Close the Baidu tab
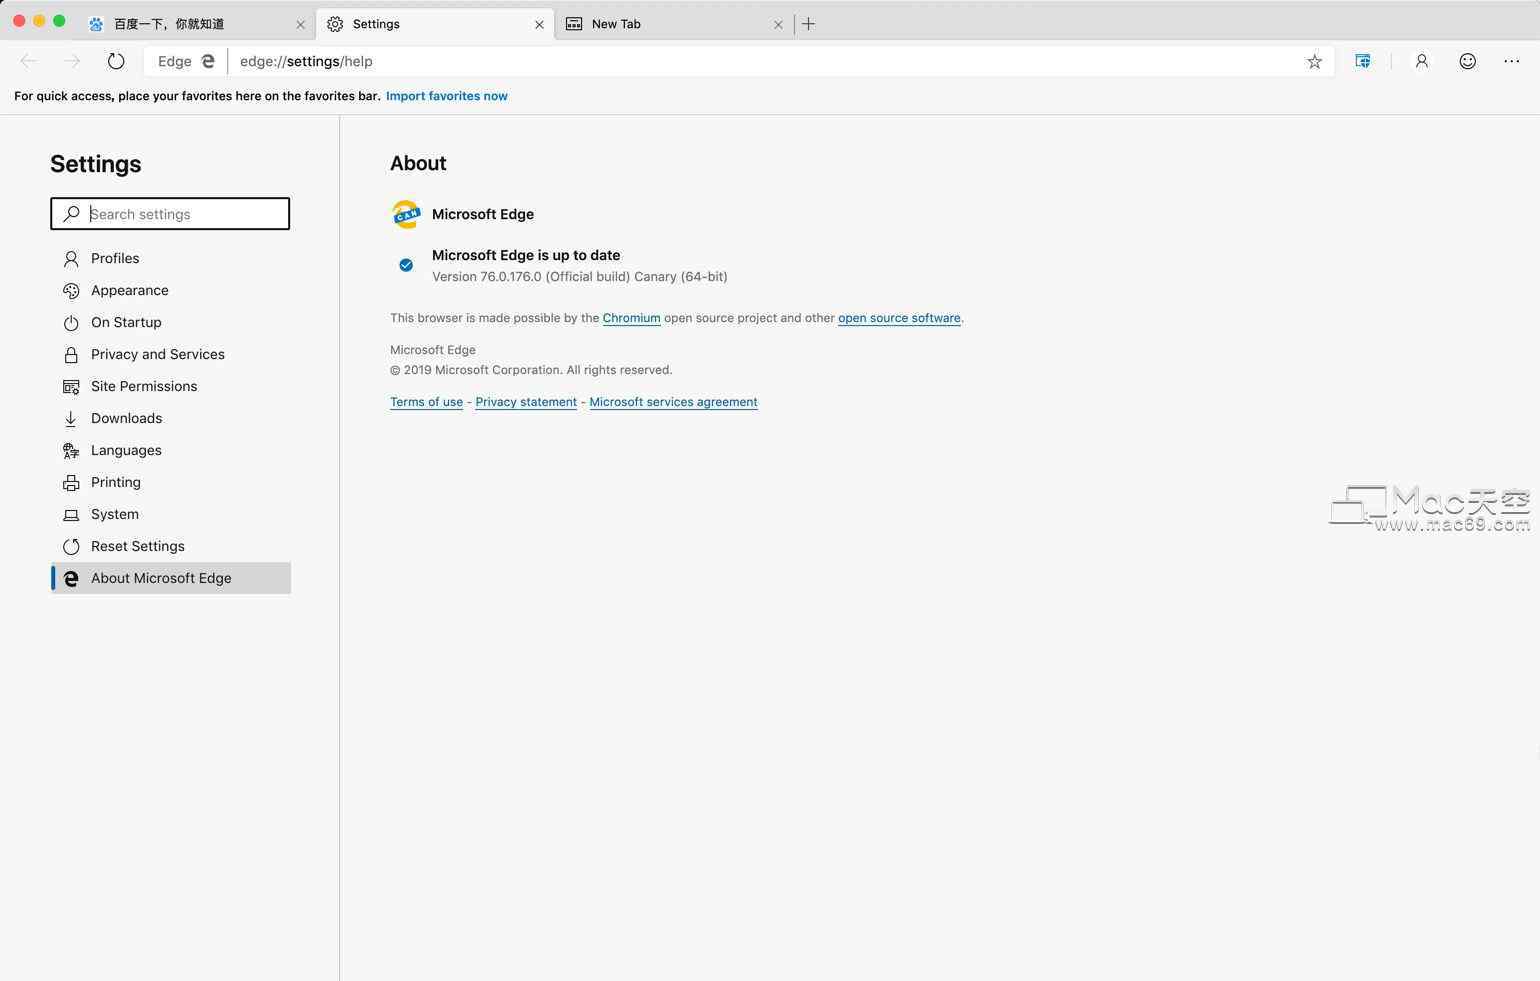Screen dimensions: 1540x981 tap(300, 24)
